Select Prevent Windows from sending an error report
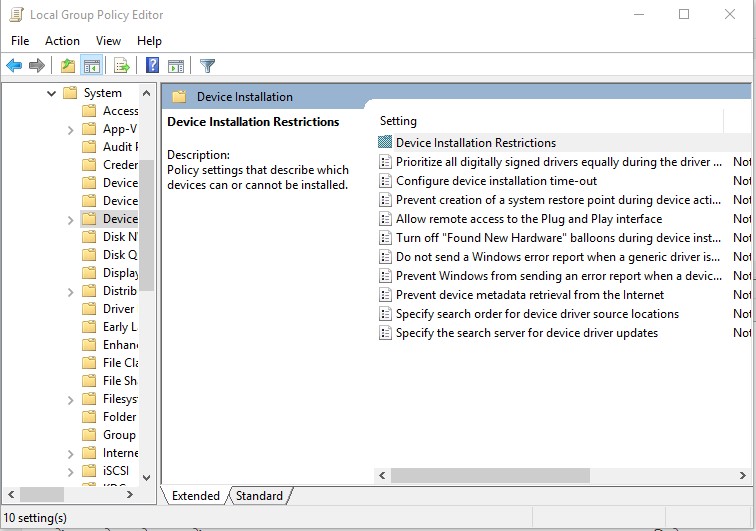The image size is (756, 531). (558, 276)
